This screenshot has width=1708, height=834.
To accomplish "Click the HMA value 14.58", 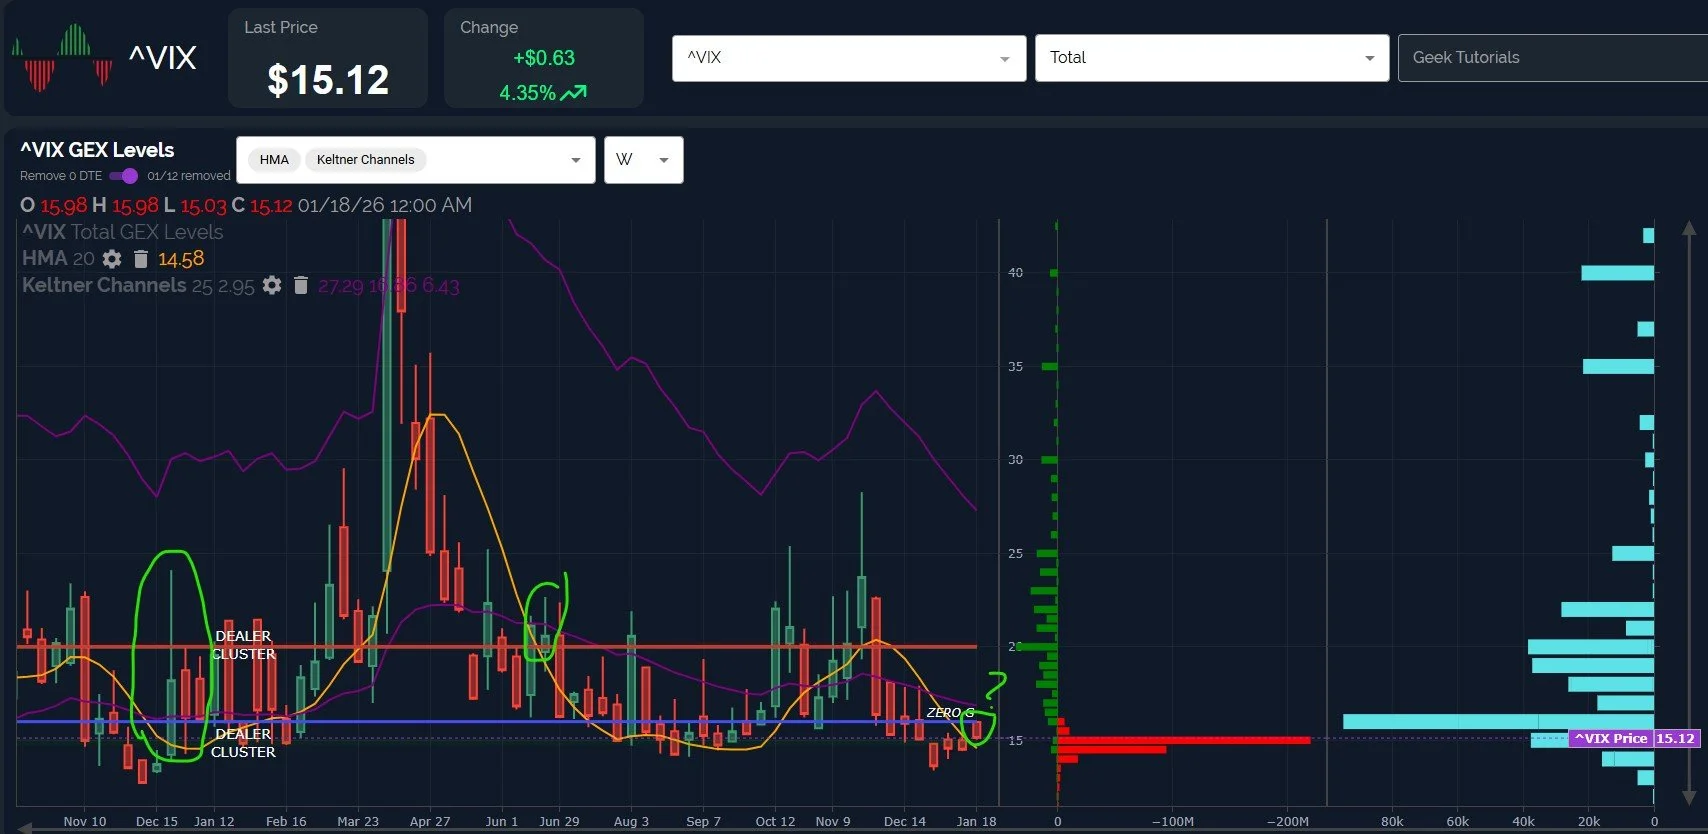I will coord(181,259).
